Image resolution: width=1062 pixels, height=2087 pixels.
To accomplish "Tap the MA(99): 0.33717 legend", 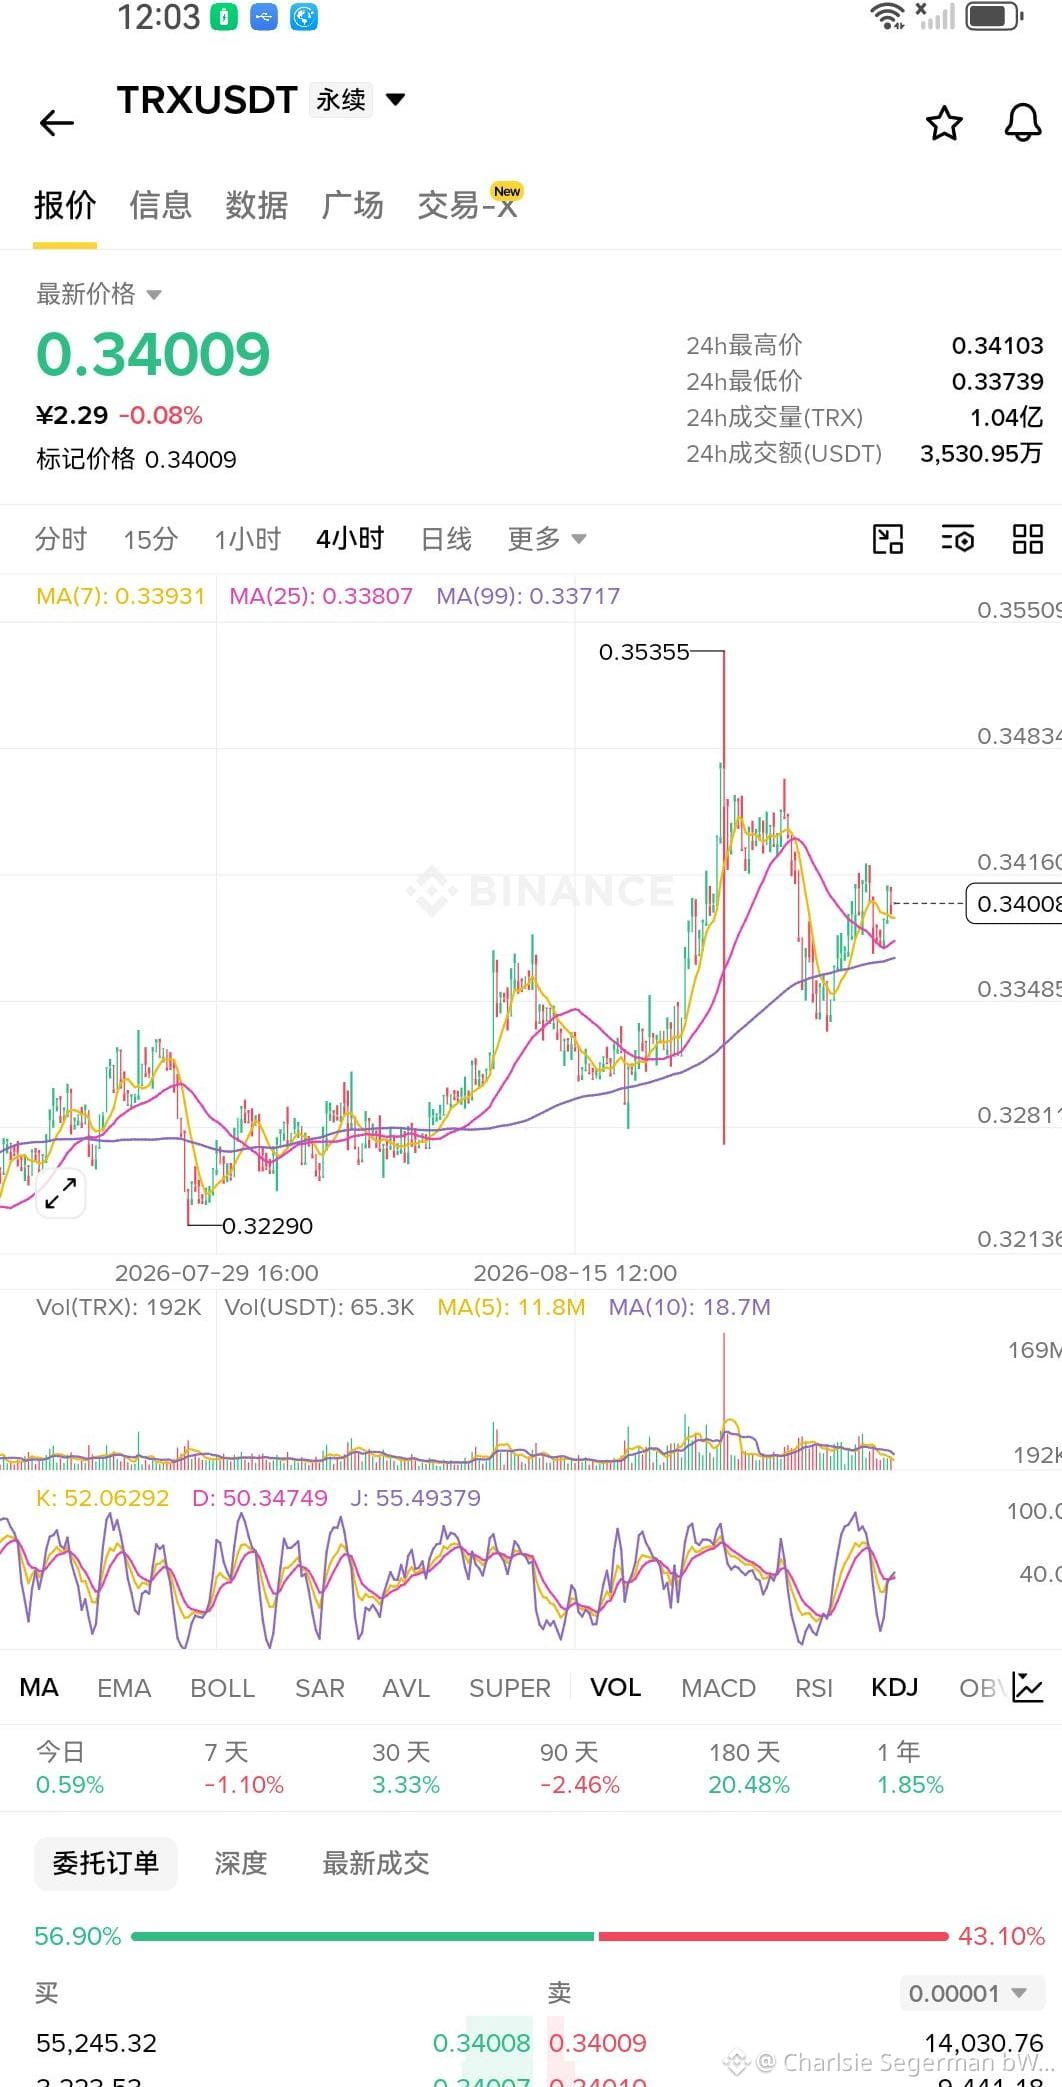I will point(528,596).
